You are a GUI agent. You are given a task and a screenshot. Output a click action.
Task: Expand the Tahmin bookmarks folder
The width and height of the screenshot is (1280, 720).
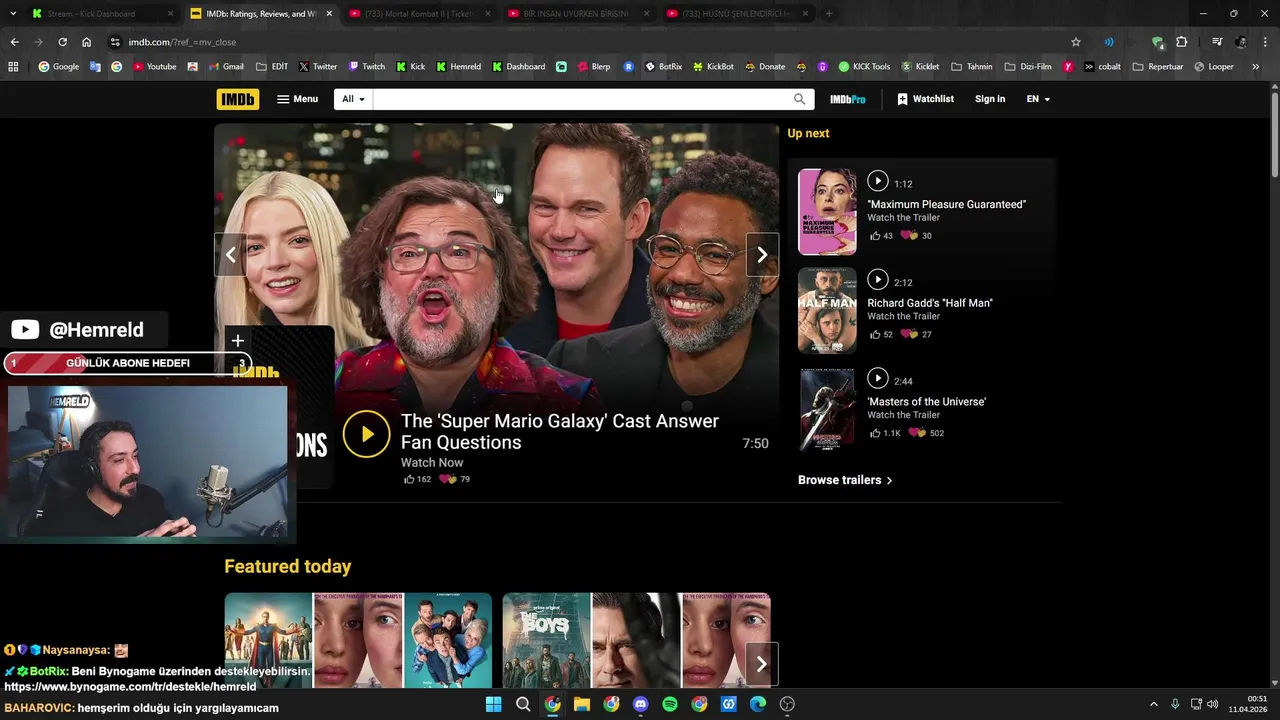click(972, 67)
